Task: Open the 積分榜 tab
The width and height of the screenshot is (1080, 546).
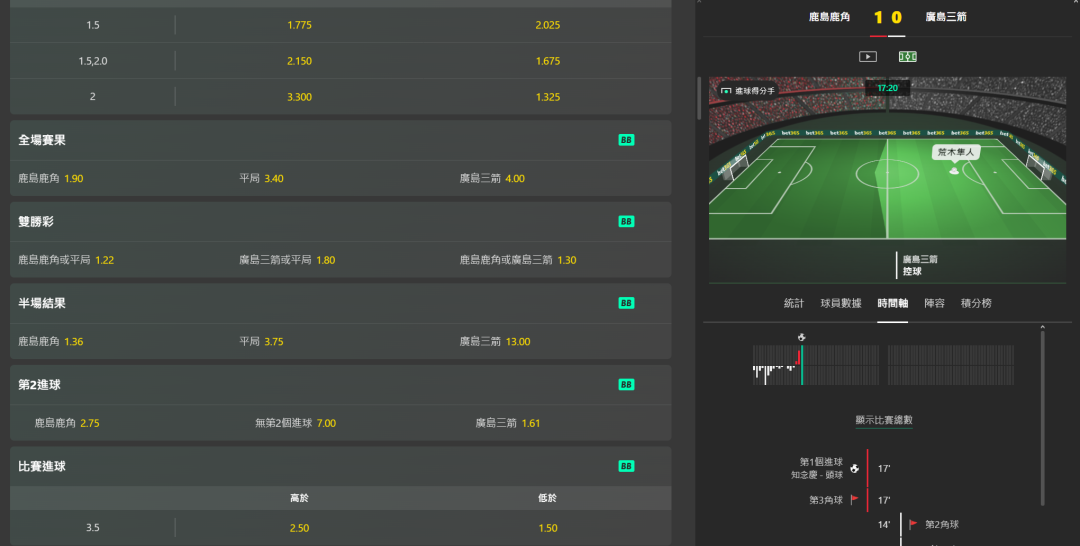Action: 976,303
